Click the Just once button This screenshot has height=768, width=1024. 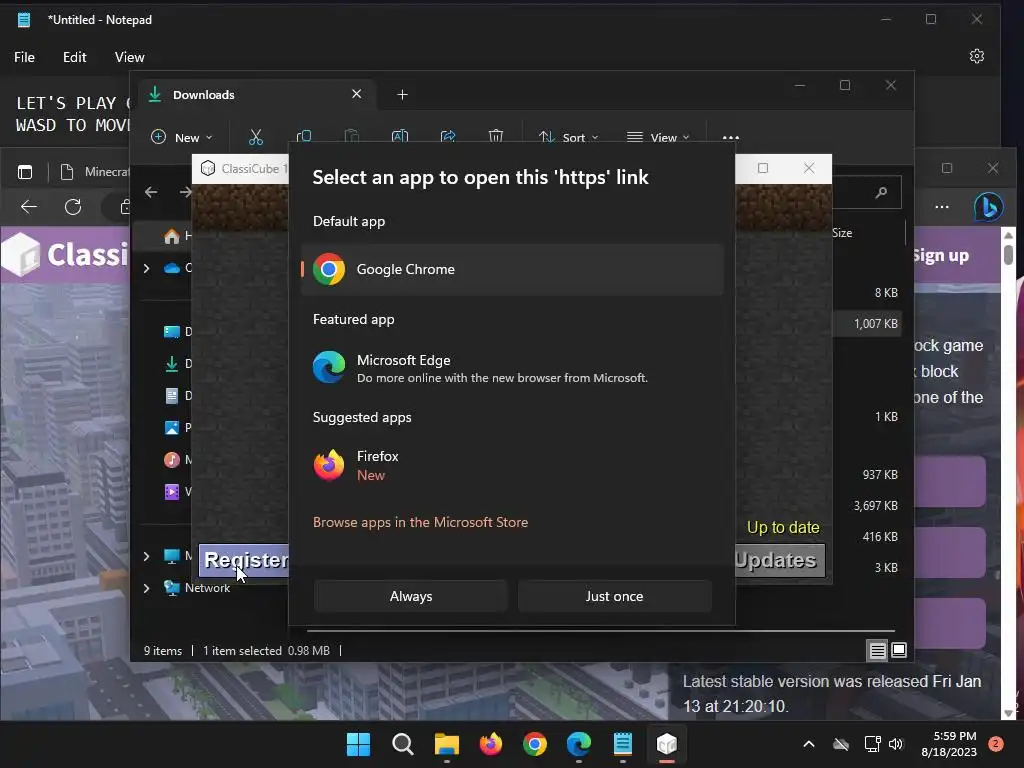[615, 596]
